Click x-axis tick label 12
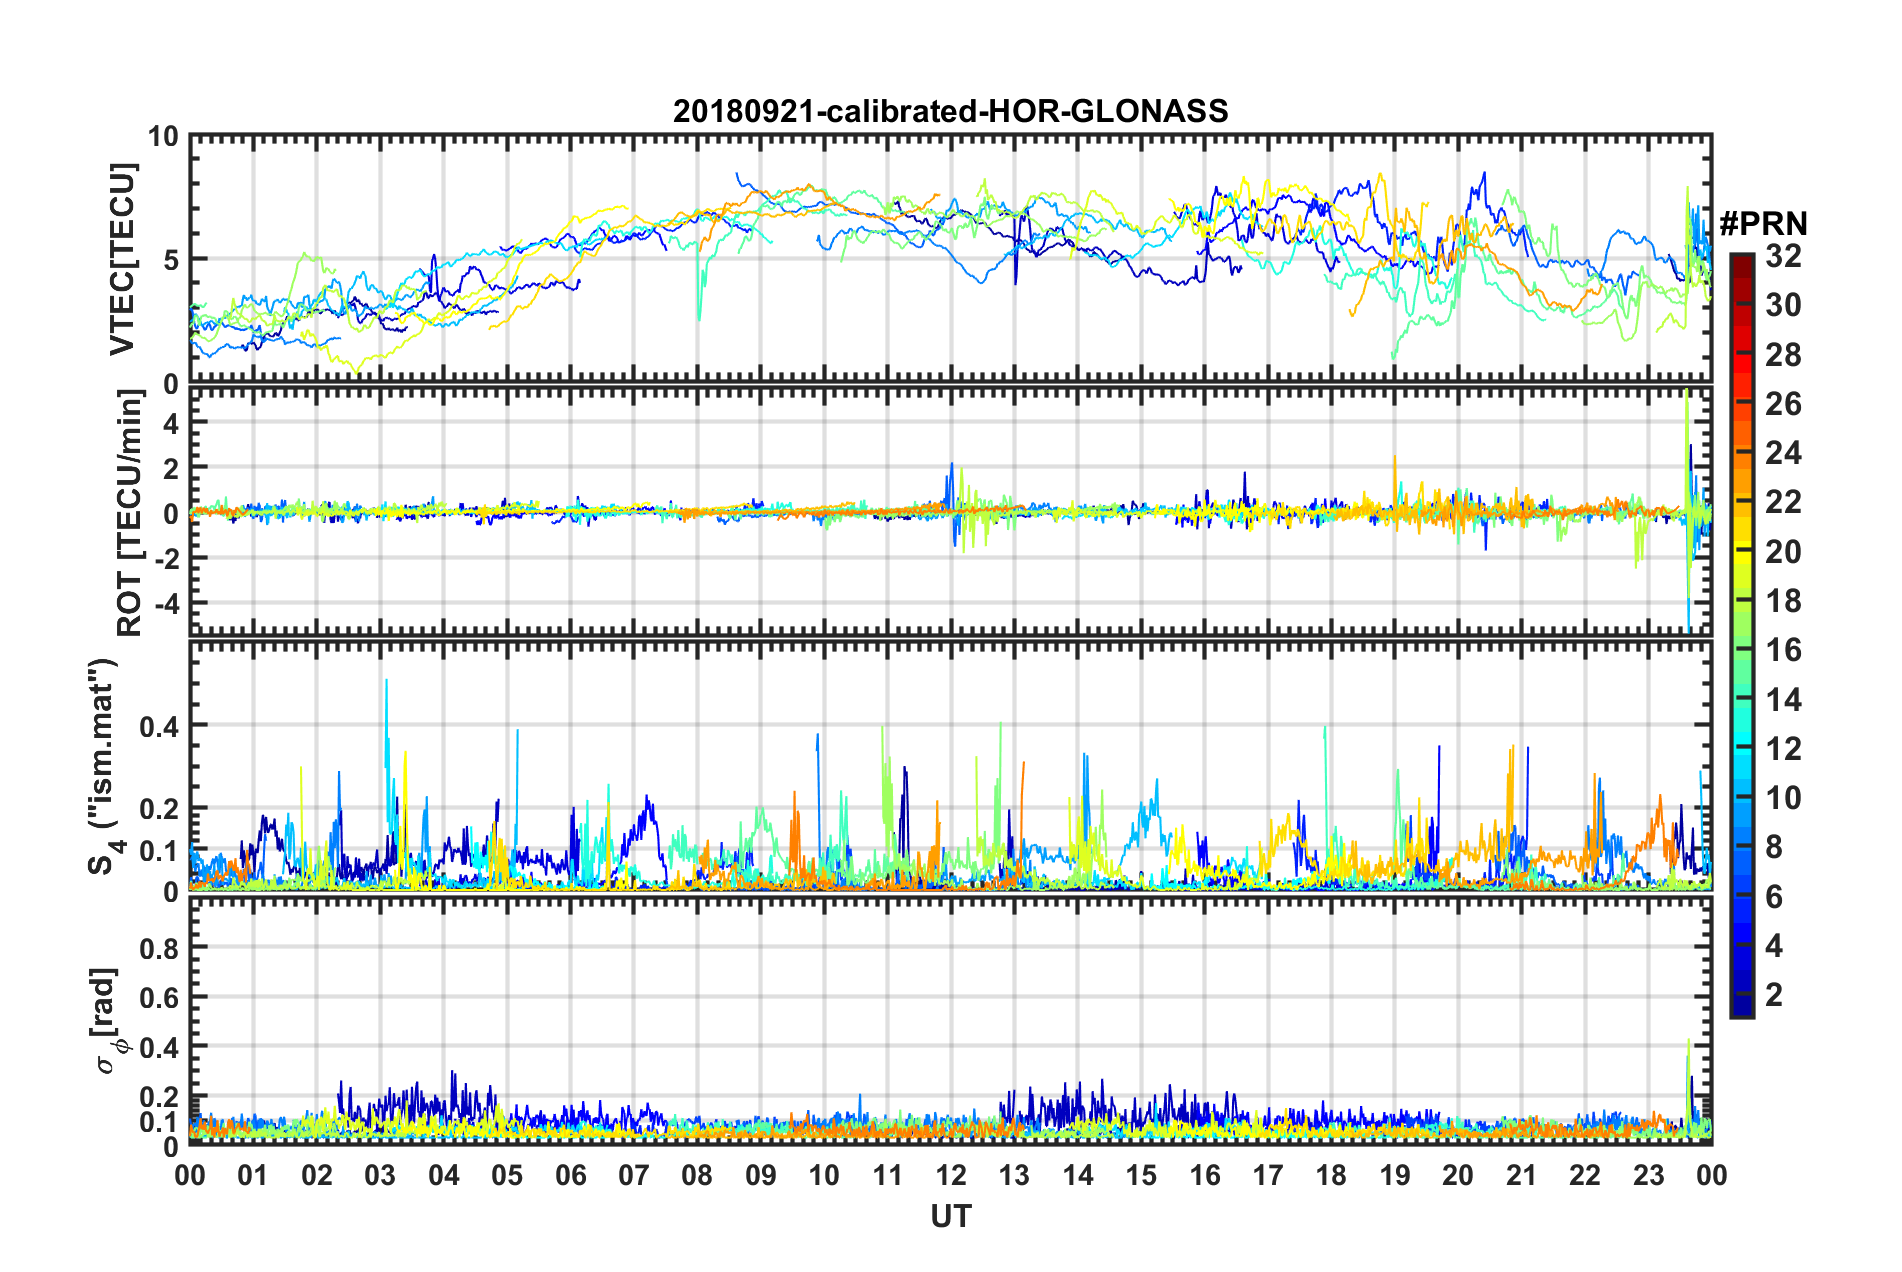This screenshot has width=1902, height=1272. pyautogui.click(x=951, y=1175)
